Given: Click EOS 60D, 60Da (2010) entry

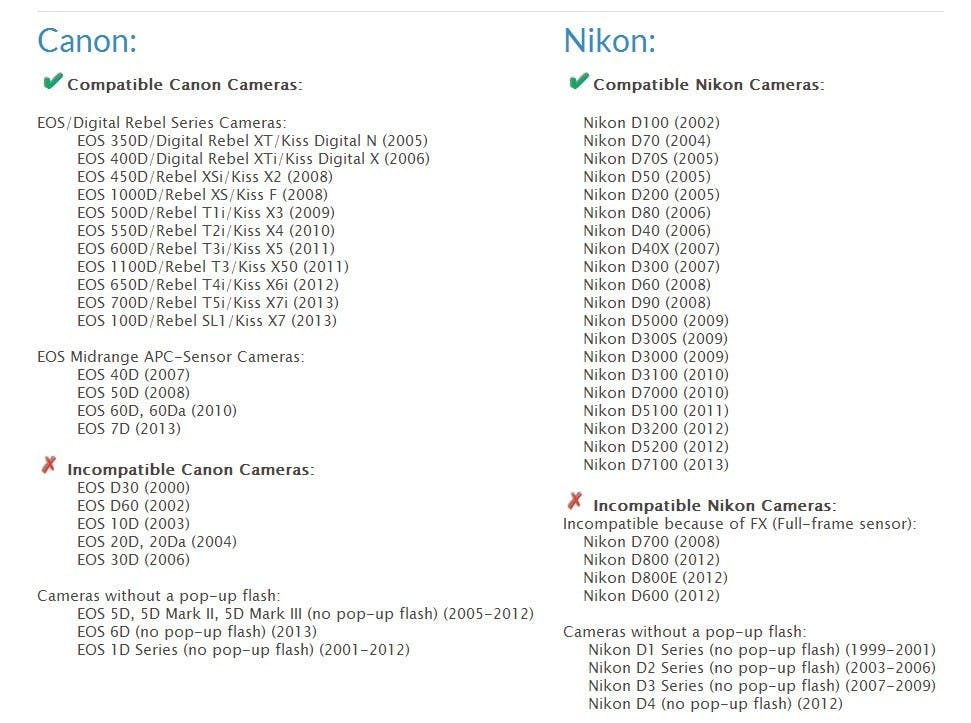Looking at the screenshot, I should pyautogui.click(x=157, y=410).
